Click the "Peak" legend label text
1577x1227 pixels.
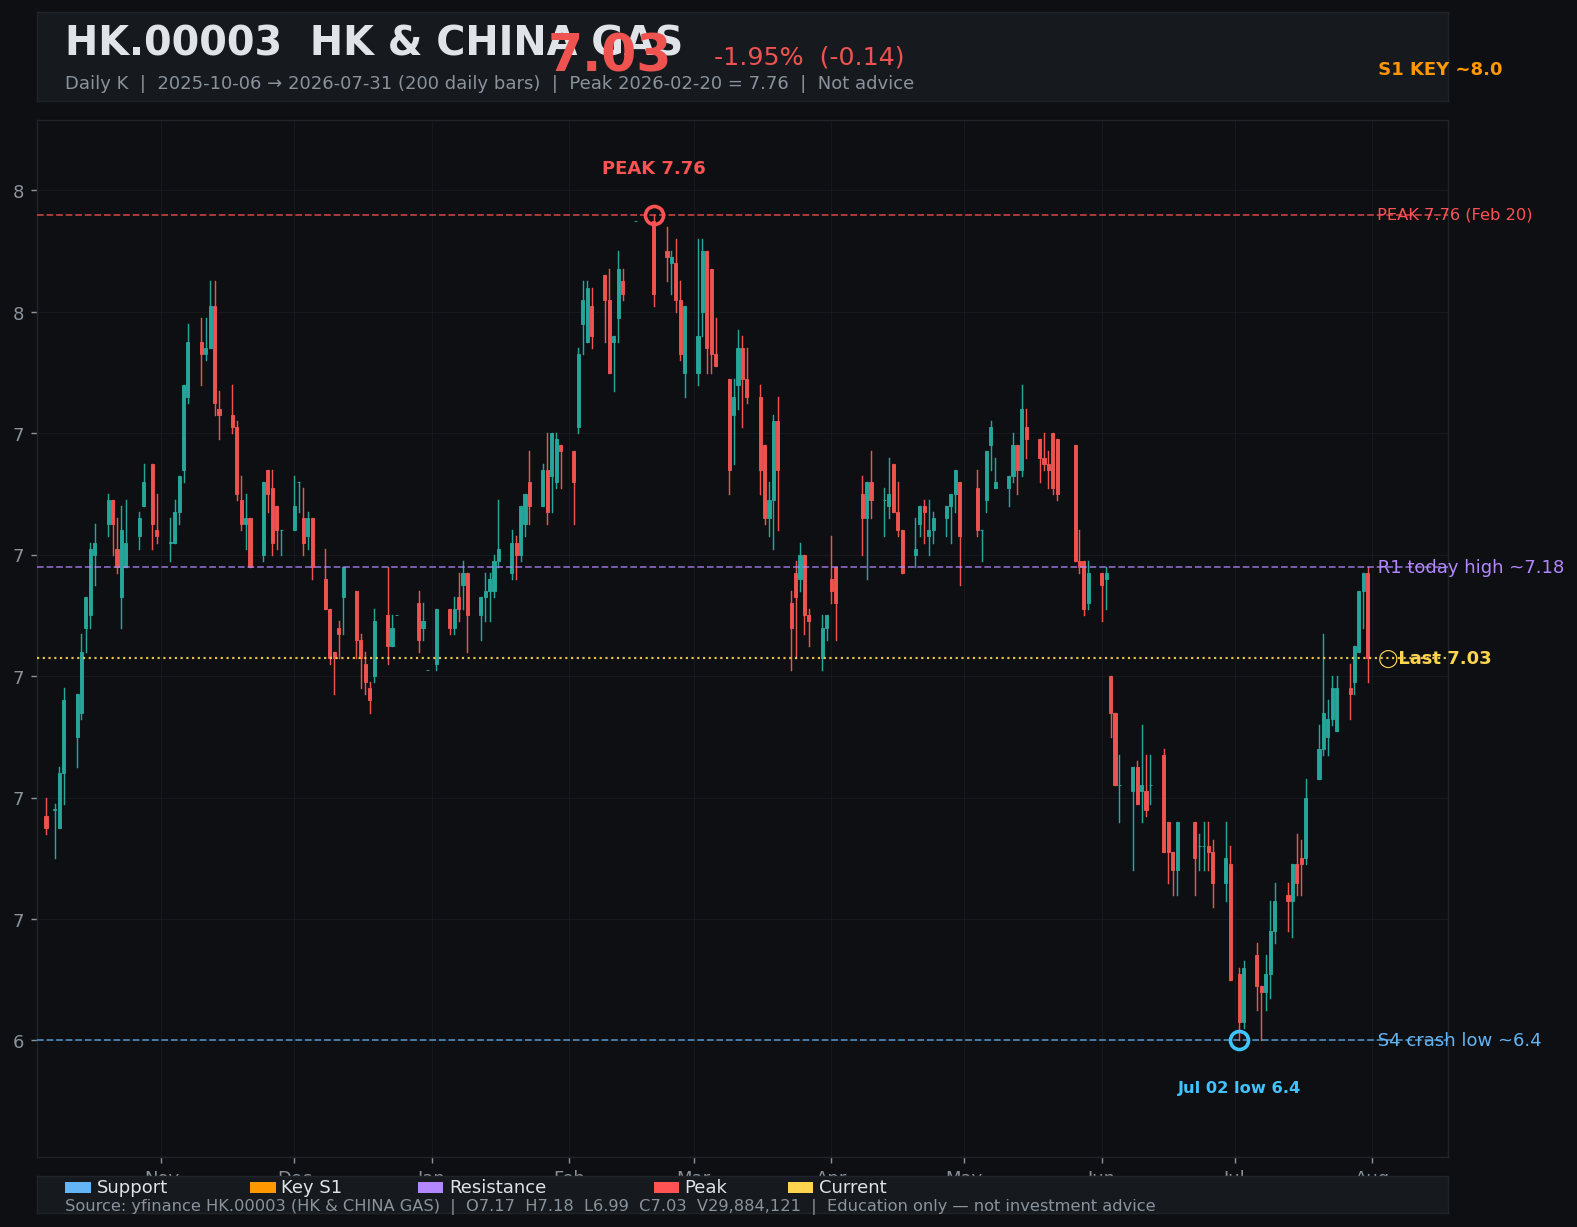click(706, 1187)
